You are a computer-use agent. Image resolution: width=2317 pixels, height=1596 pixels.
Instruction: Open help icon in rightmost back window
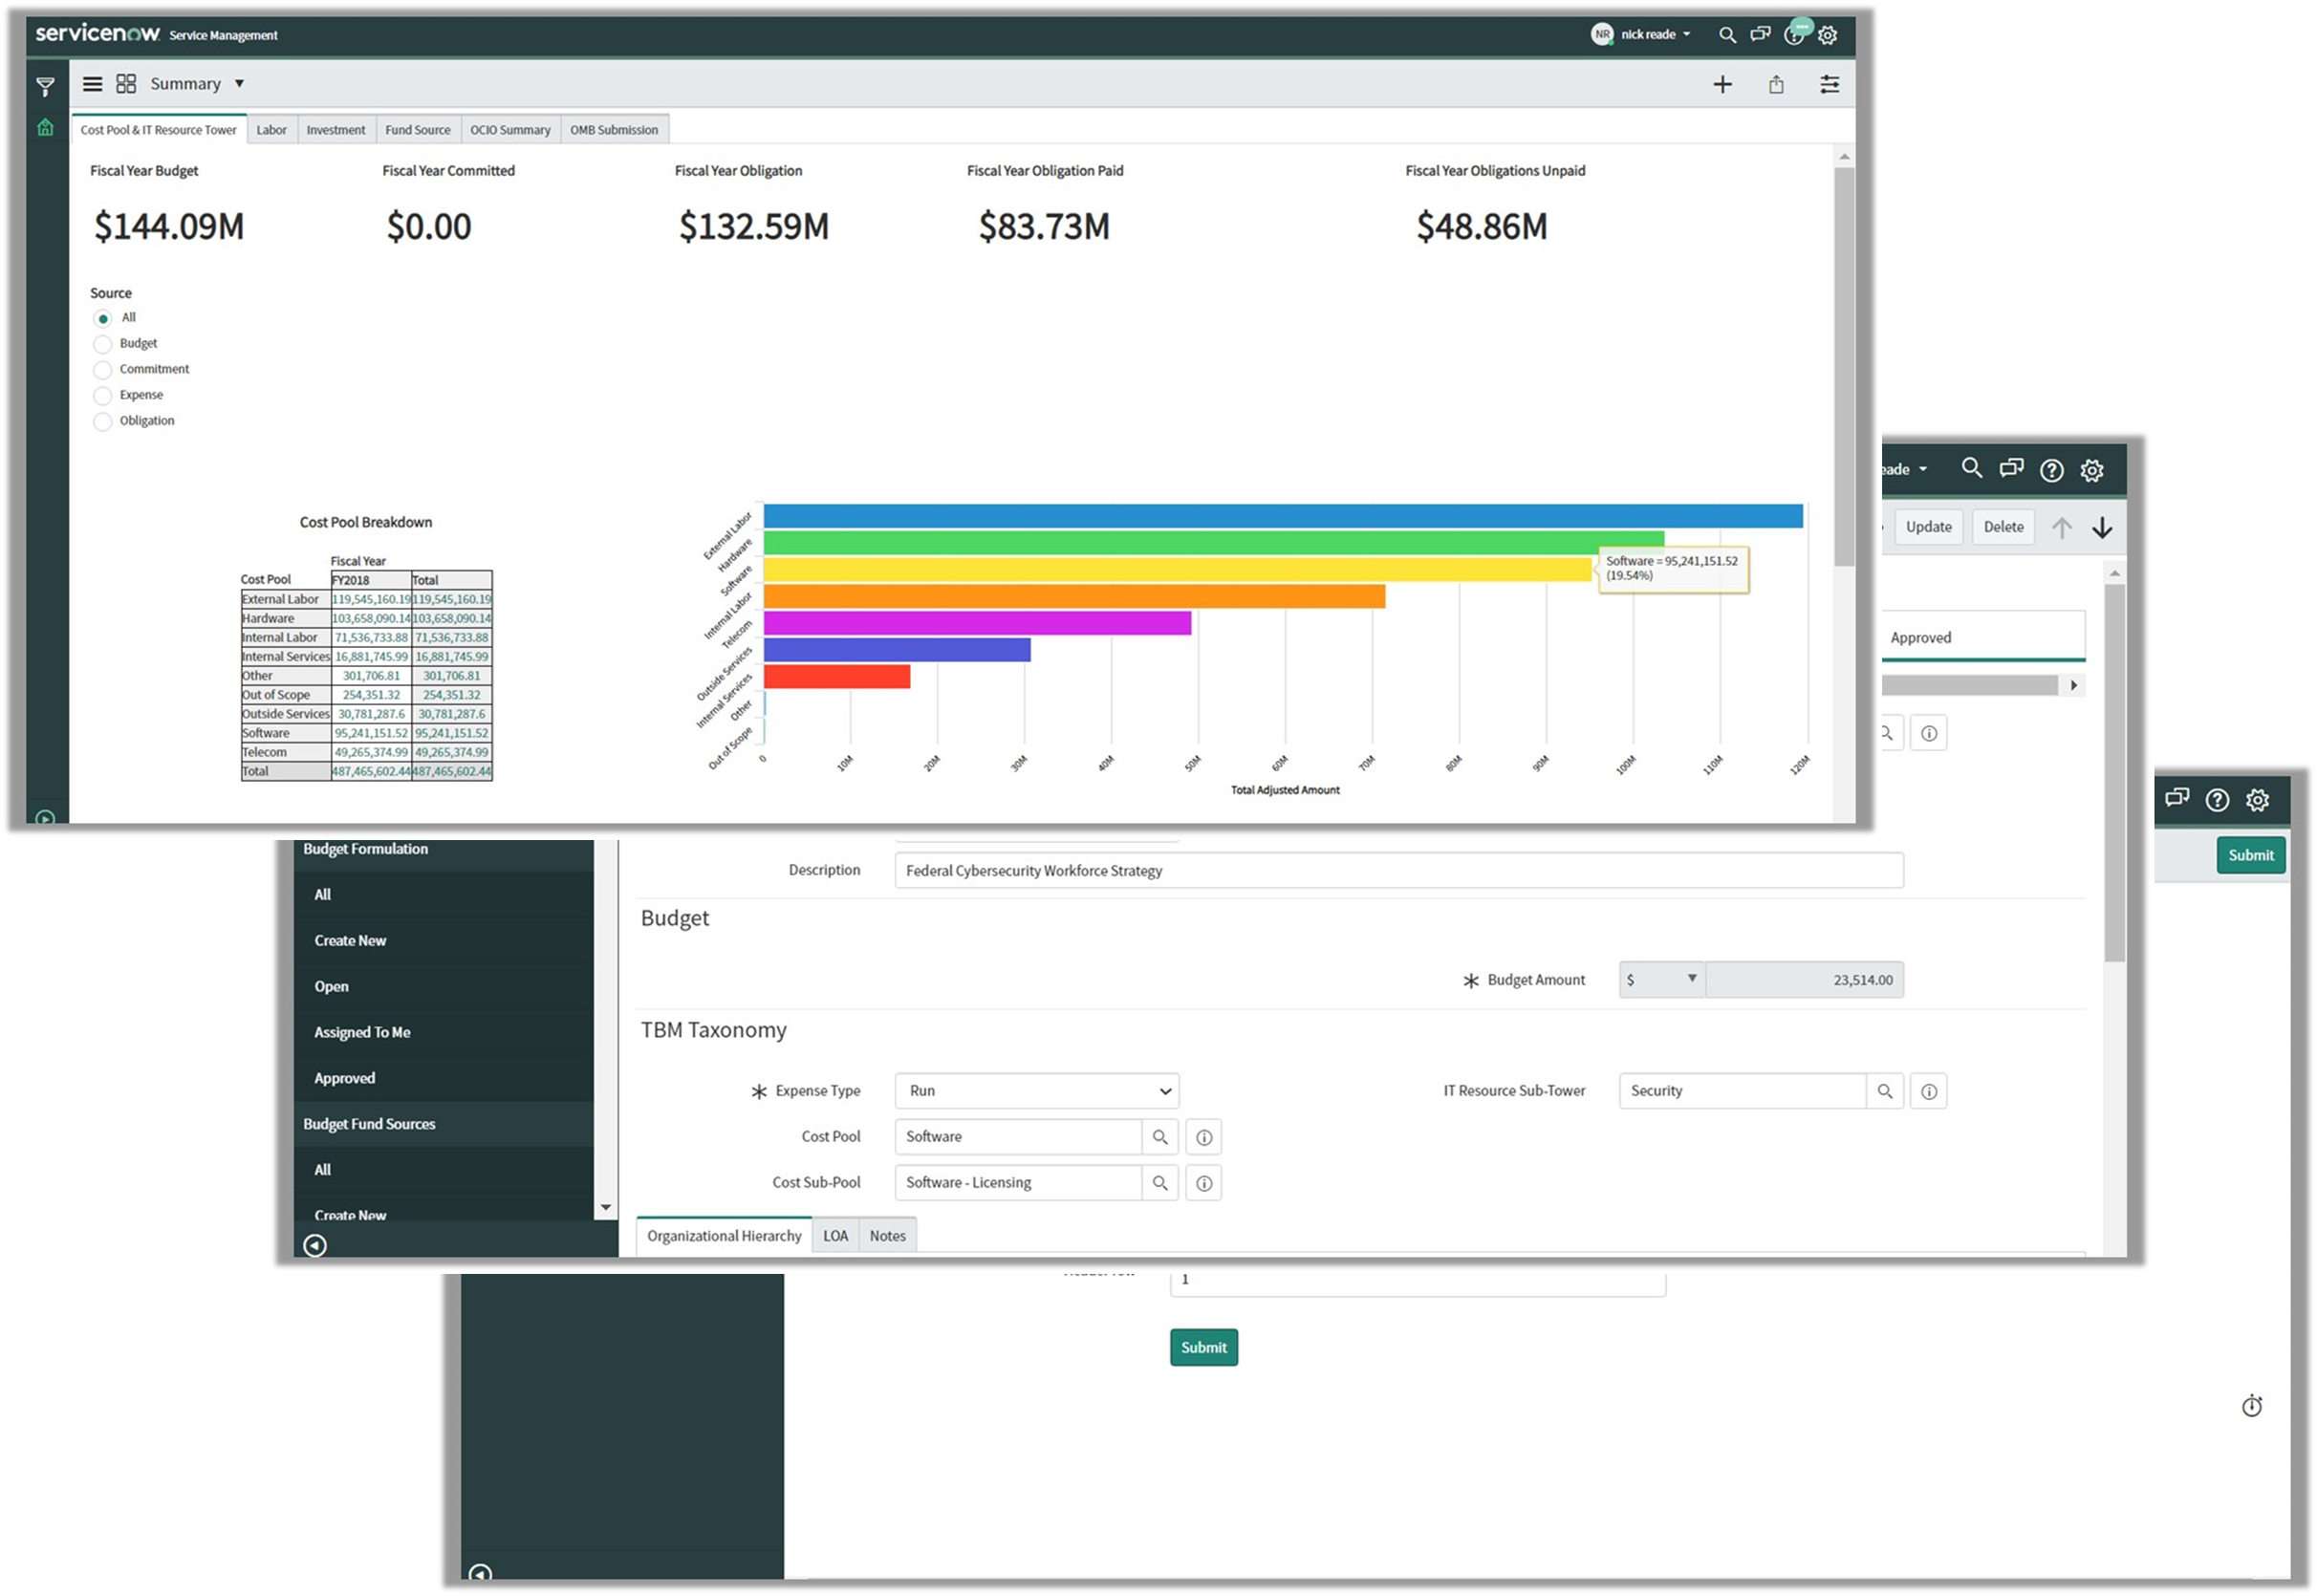click(x=2218, y=800)
